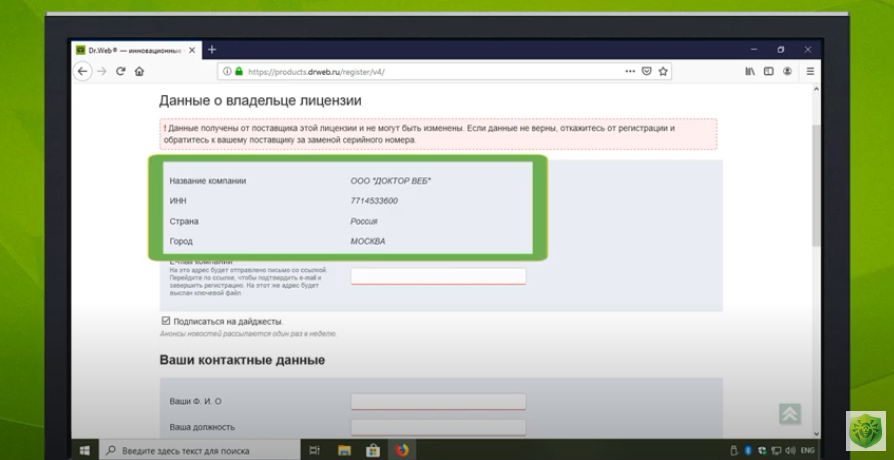Select the ИНН value 7714533600

click(x=374, y=201)
